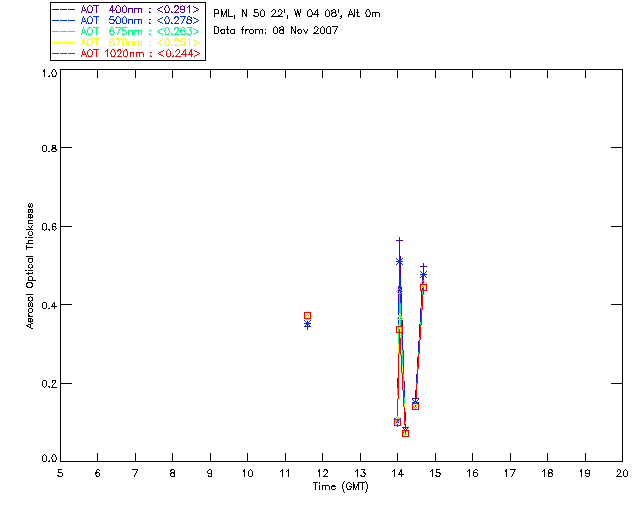Click the x-axis tick label 13

point(360,473)
